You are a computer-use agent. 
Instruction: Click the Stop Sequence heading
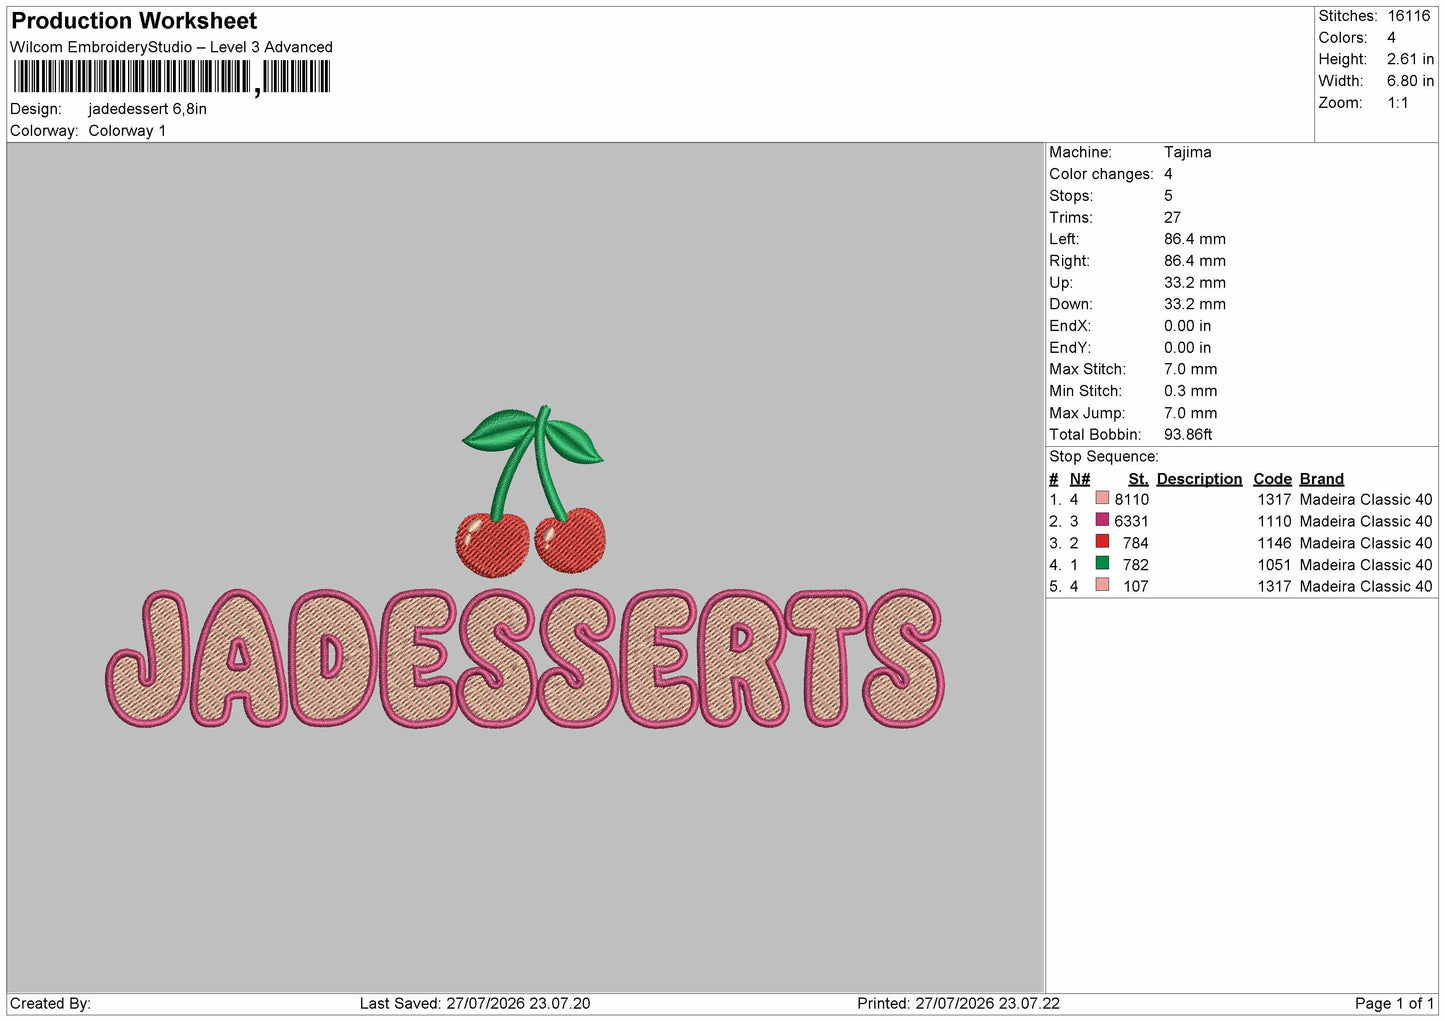1104,457
